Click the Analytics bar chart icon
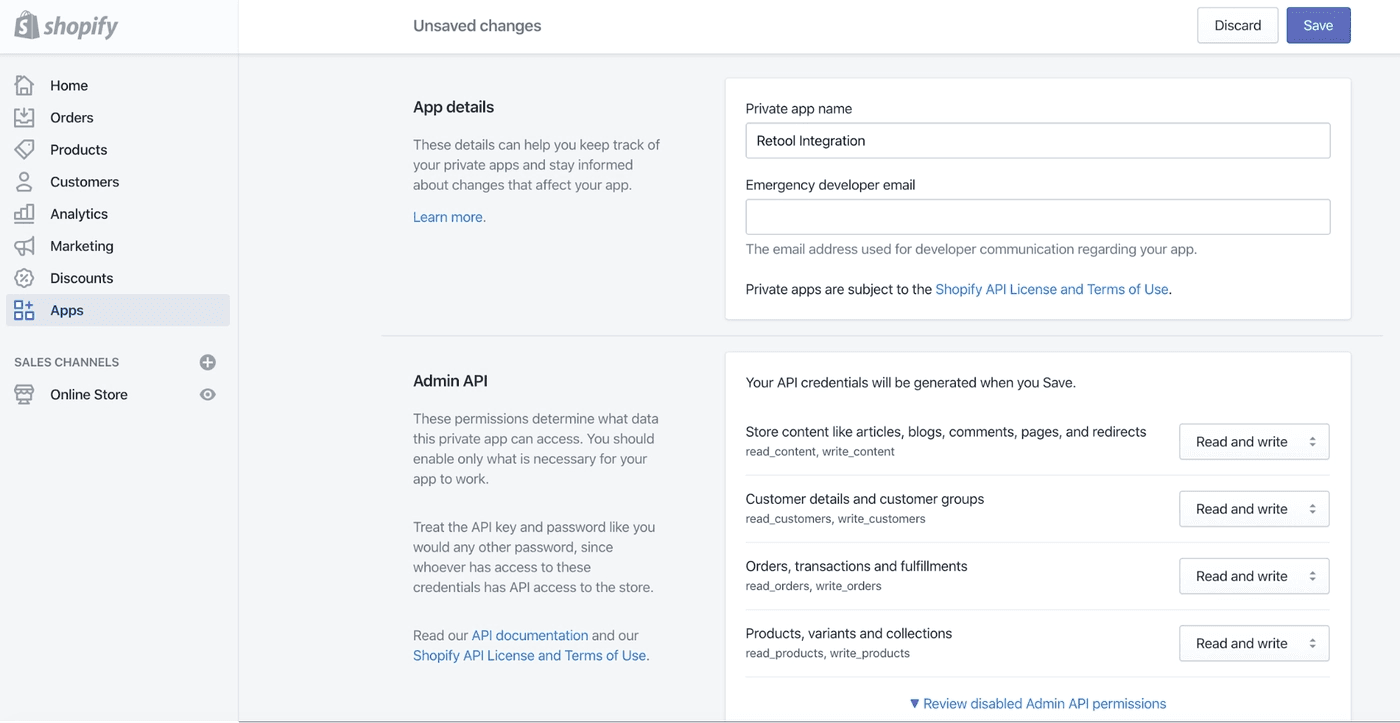Screen dimensions: 1400x723 coord(24,214)
